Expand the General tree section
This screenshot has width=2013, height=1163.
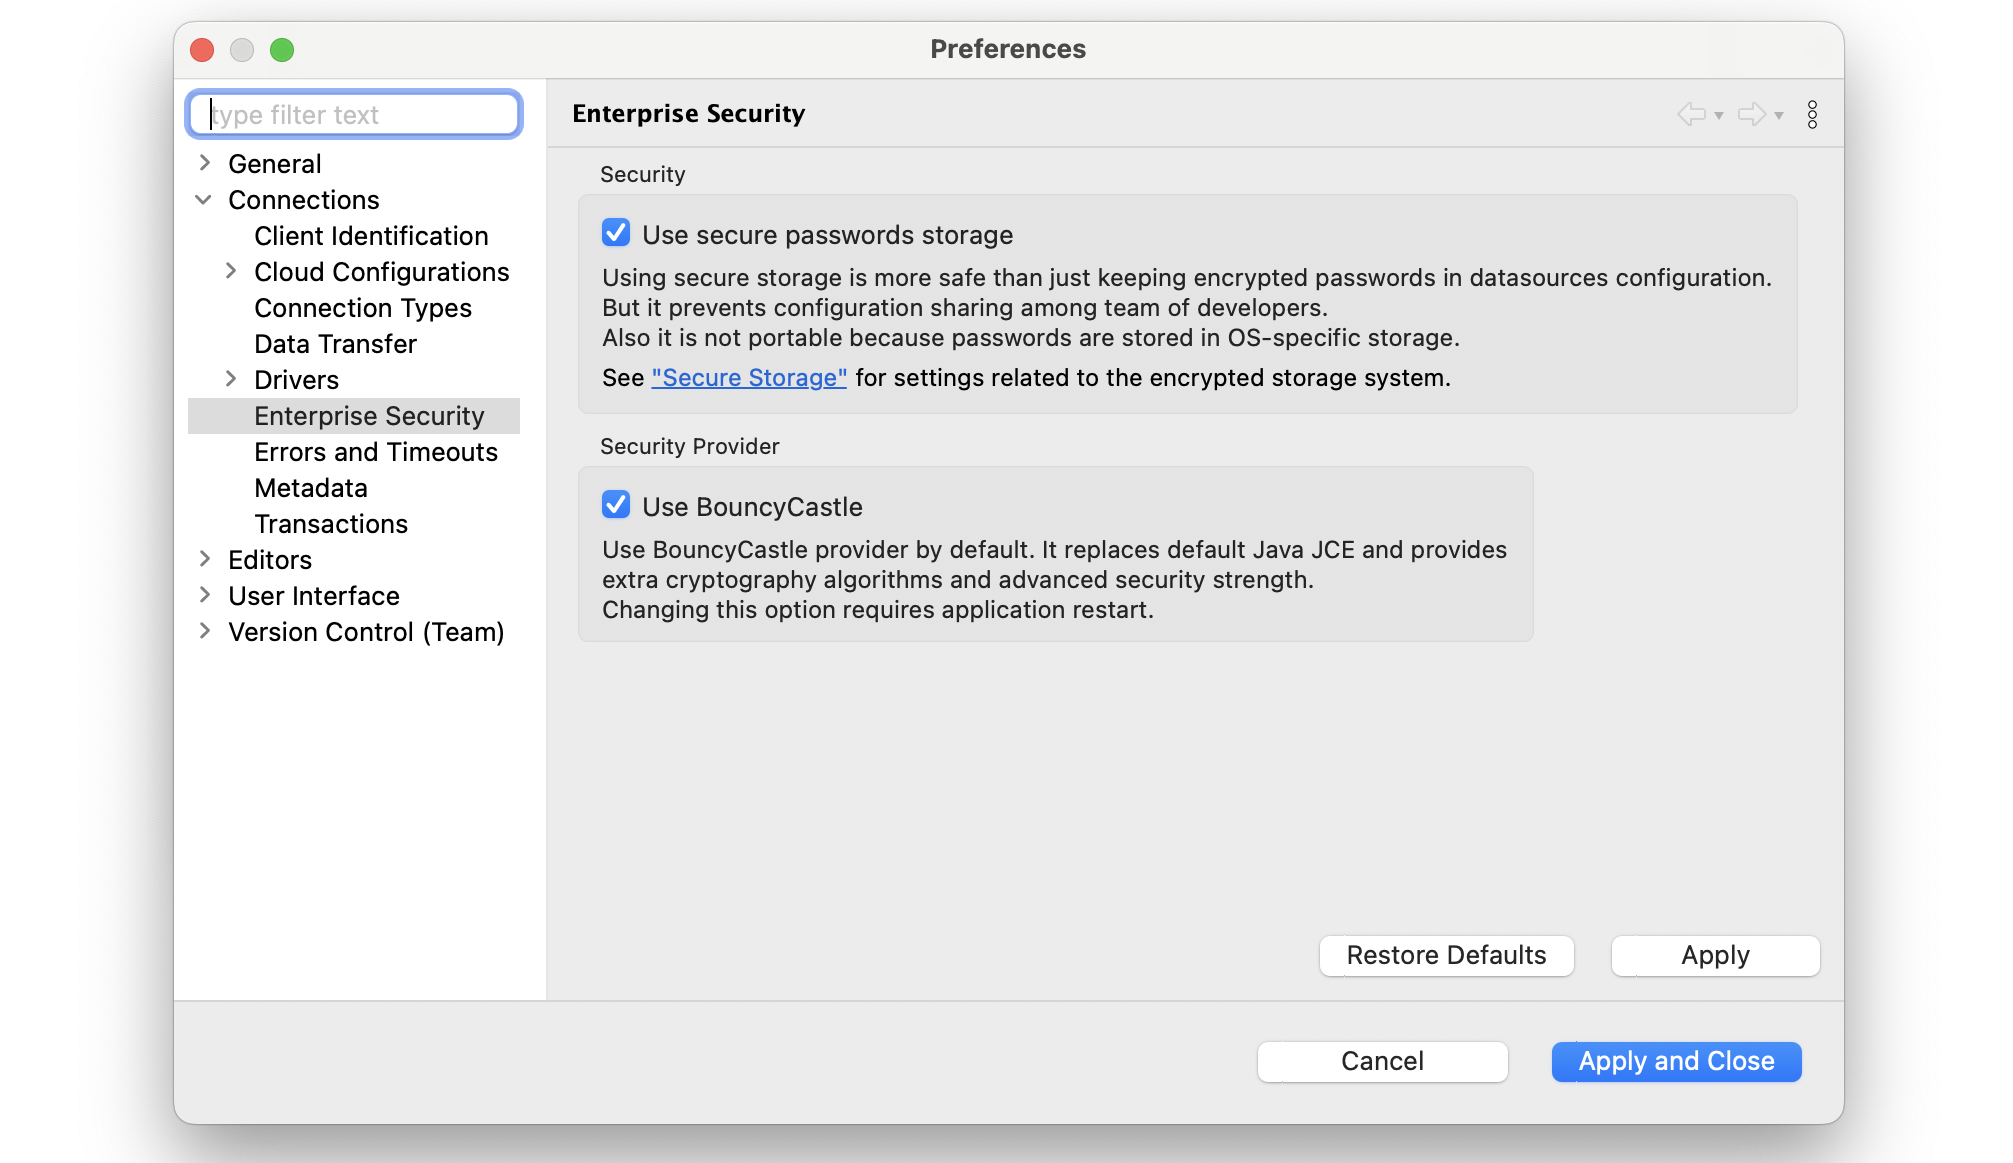pyautogui.click(x=205, y=163)
